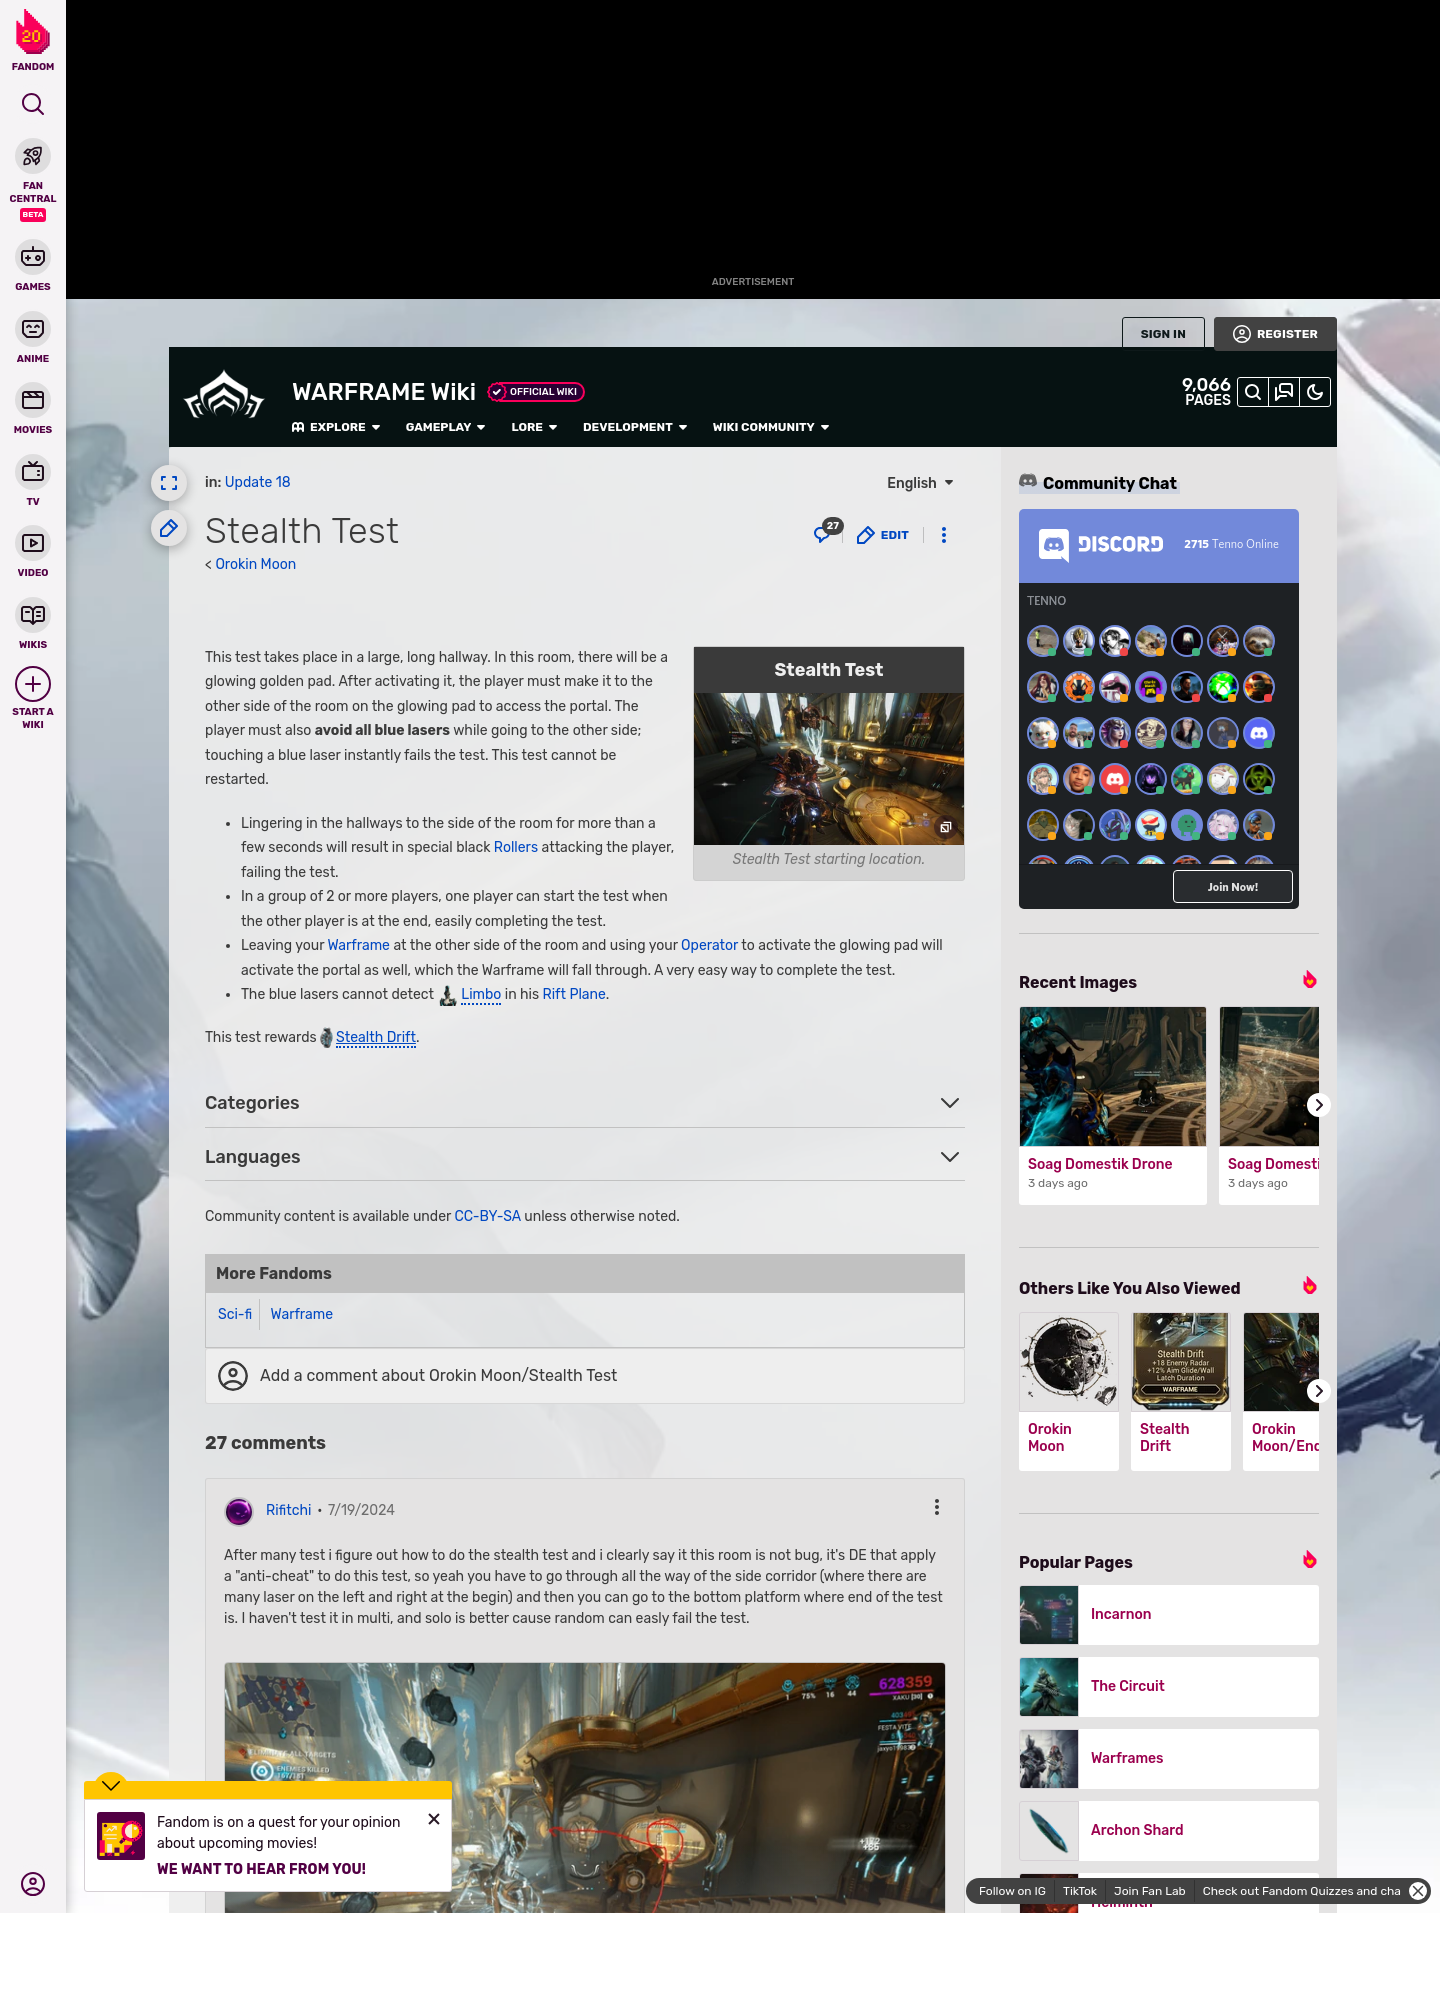The image size is (1440, 2000).
Task: Open Warframes popular page
Action: coord(1169,1758)
